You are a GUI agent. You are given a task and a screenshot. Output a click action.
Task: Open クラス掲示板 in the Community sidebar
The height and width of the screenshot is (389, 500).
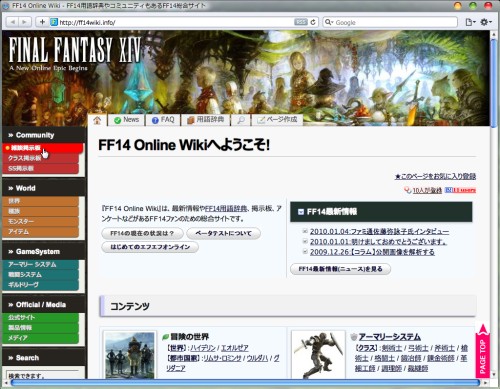[x=41, y=158]
